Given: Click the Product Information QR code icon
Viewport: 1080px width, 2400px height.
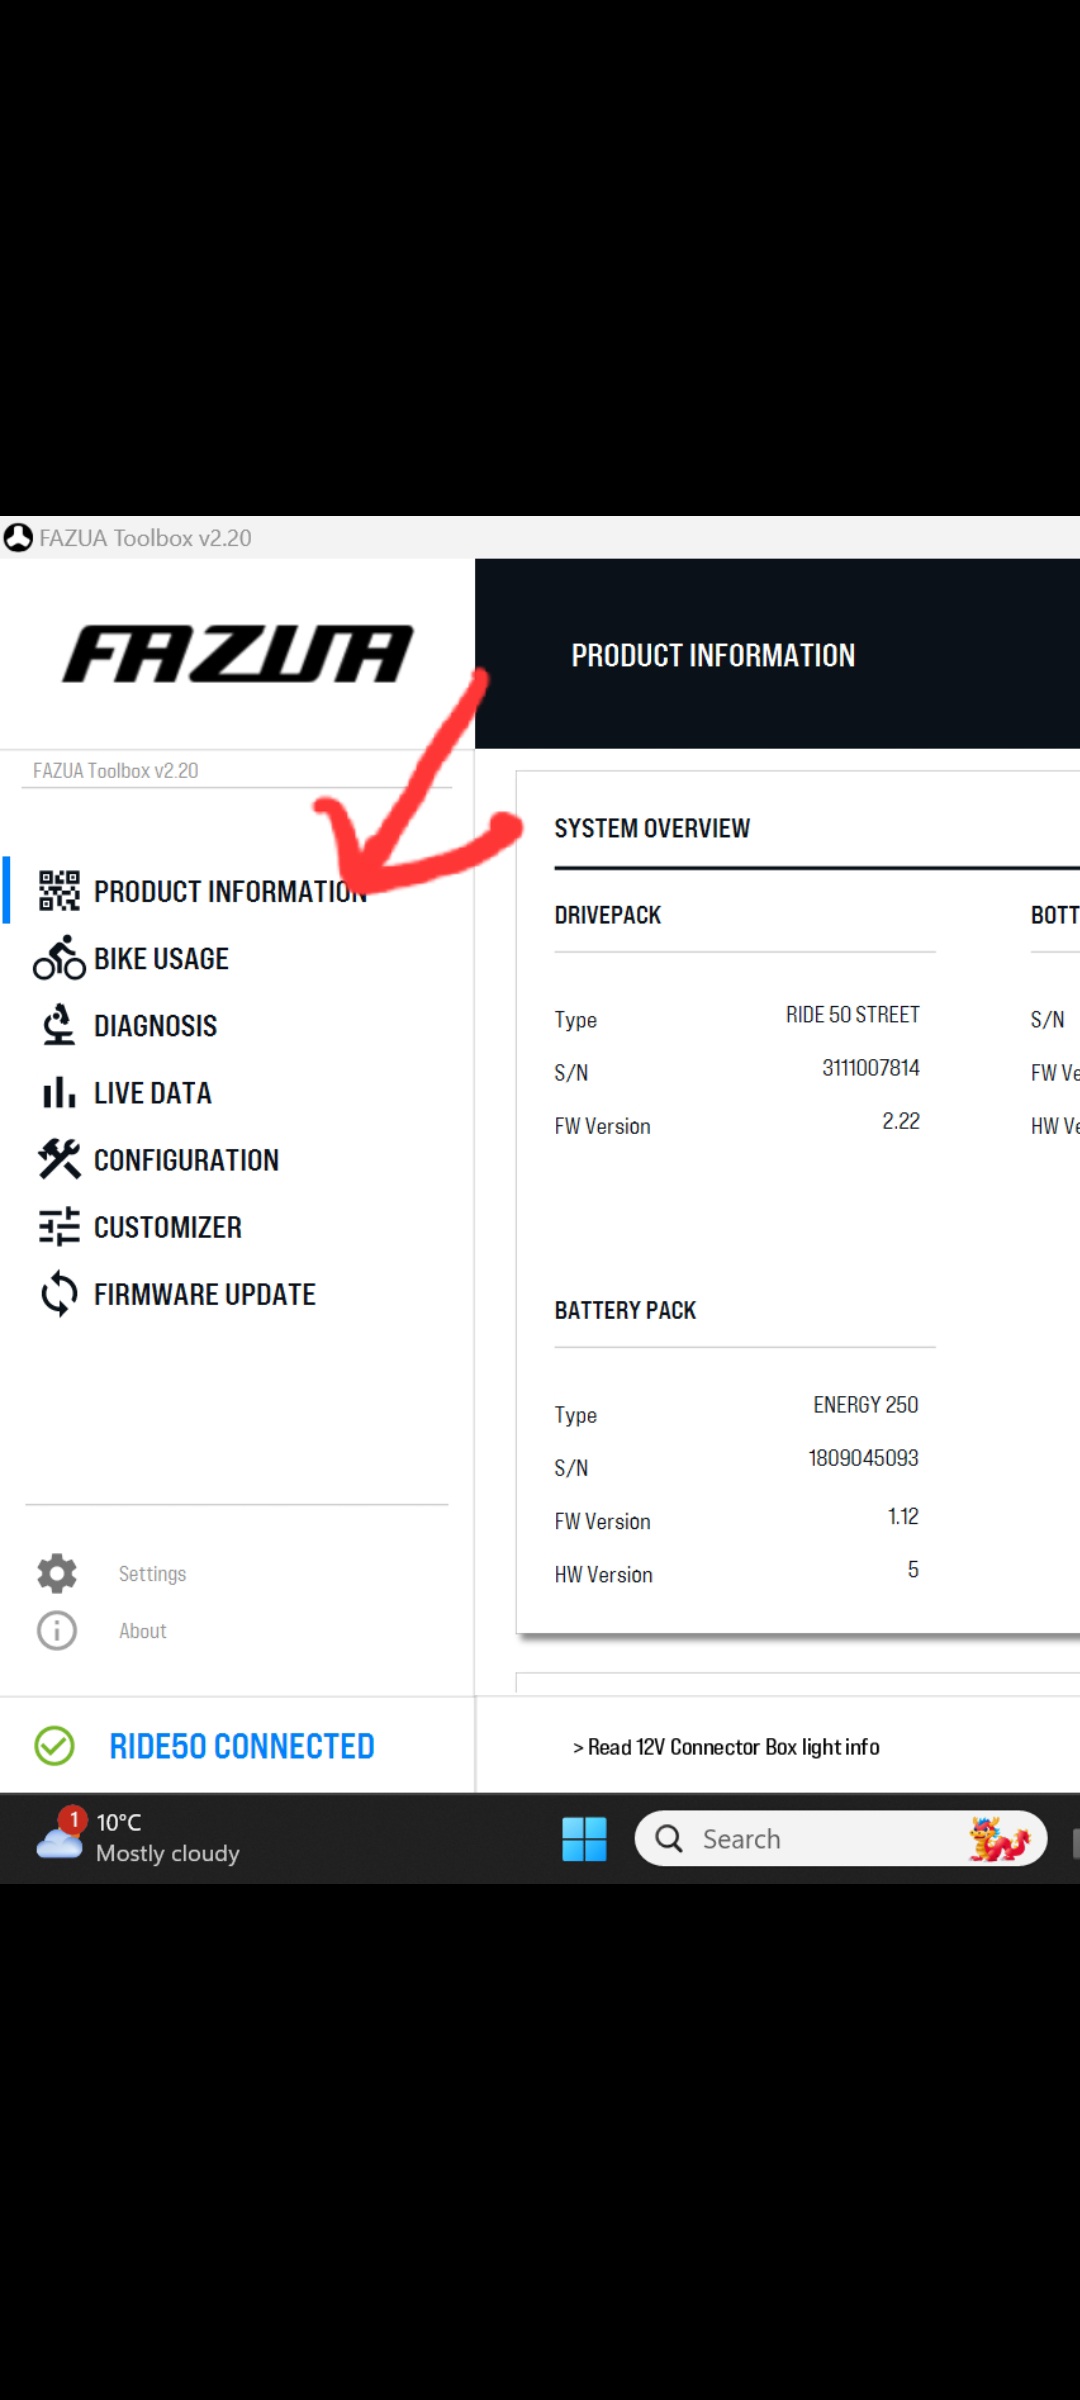Looking at the screenshot, I should [x=59, y=891].
